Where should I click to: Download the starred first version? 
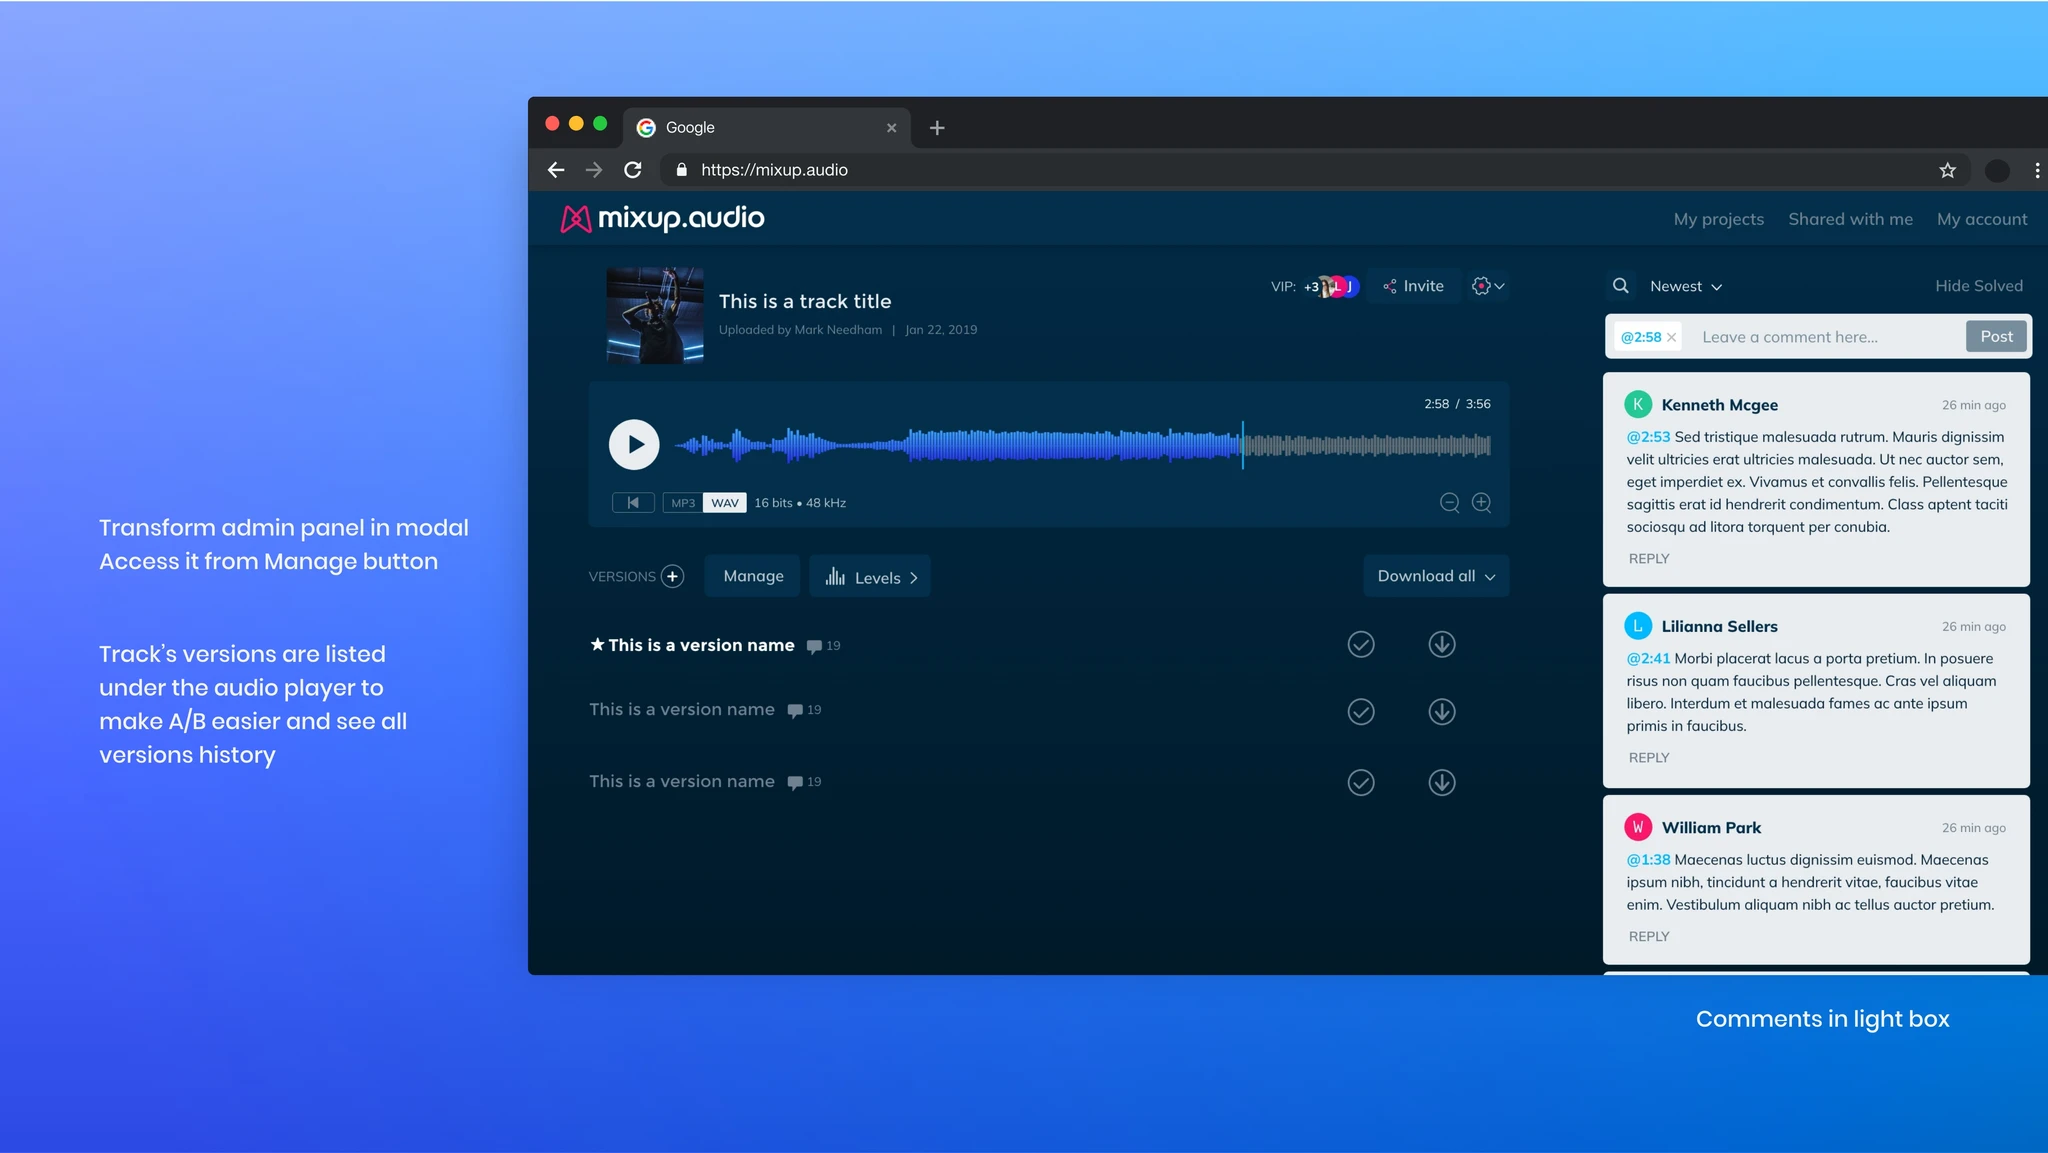[x=1441, y=644]
